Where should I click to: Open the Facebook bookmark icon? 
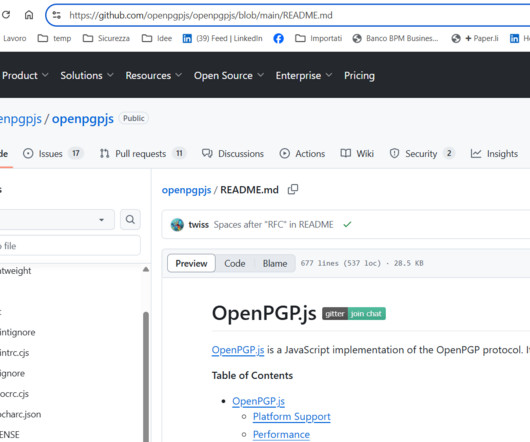click(x=279, y=38)
